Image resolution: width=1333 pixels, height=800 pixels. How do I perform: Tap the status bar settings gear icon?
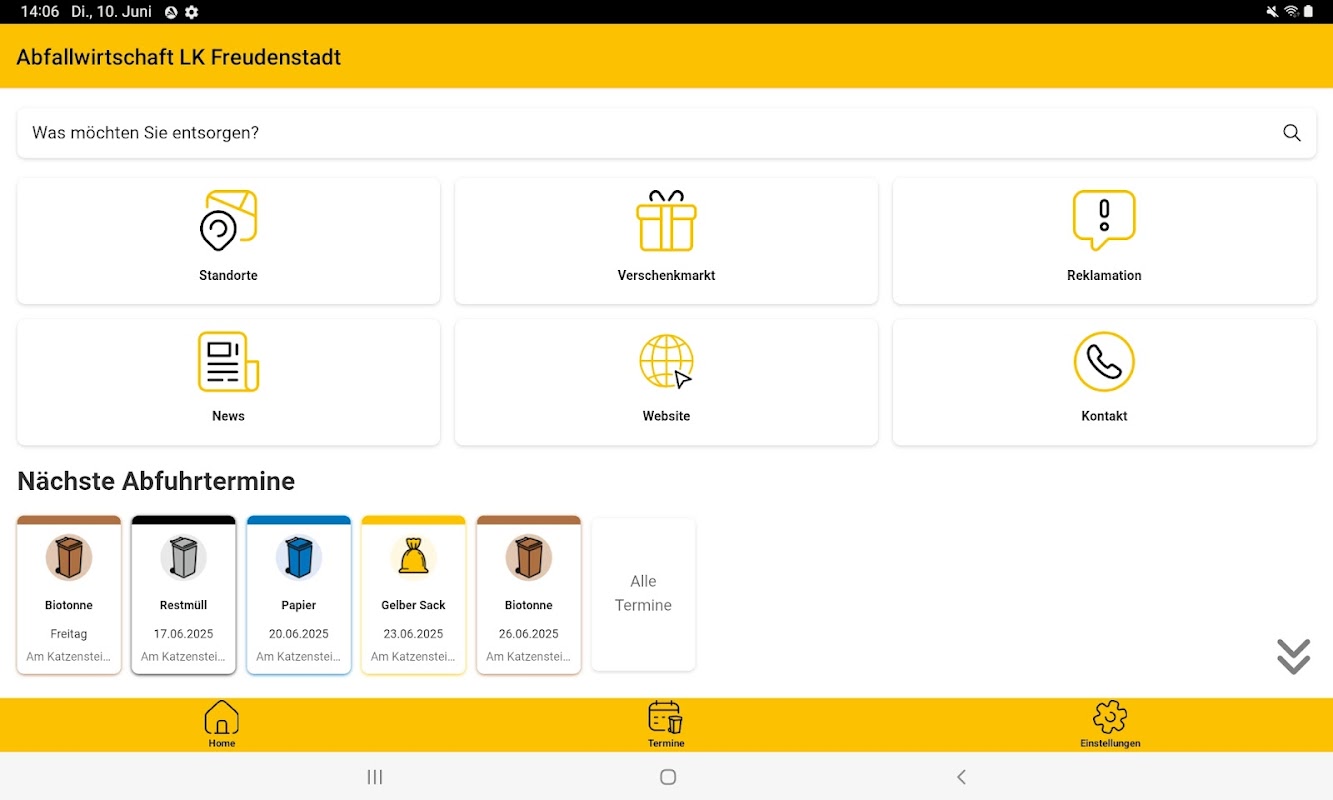(192, 12)
